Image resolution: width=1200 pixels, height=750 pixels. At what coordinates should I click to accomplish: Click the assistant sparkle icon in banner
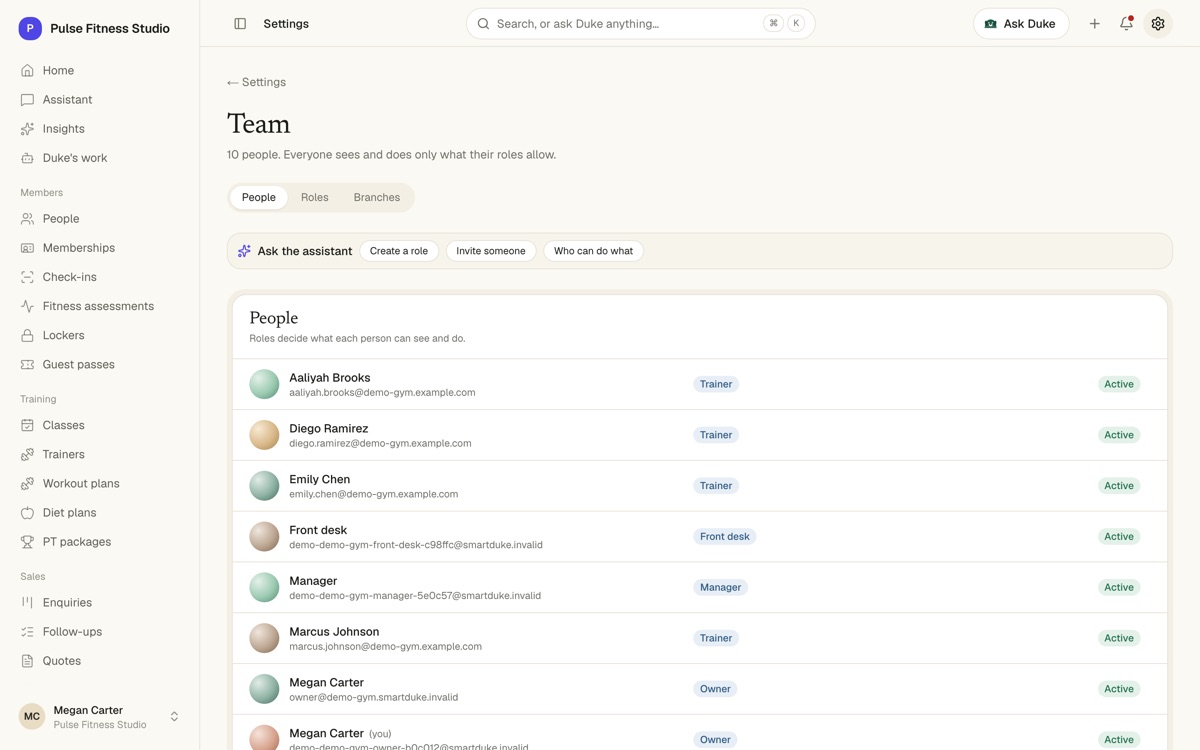click(x=244, y=251)
